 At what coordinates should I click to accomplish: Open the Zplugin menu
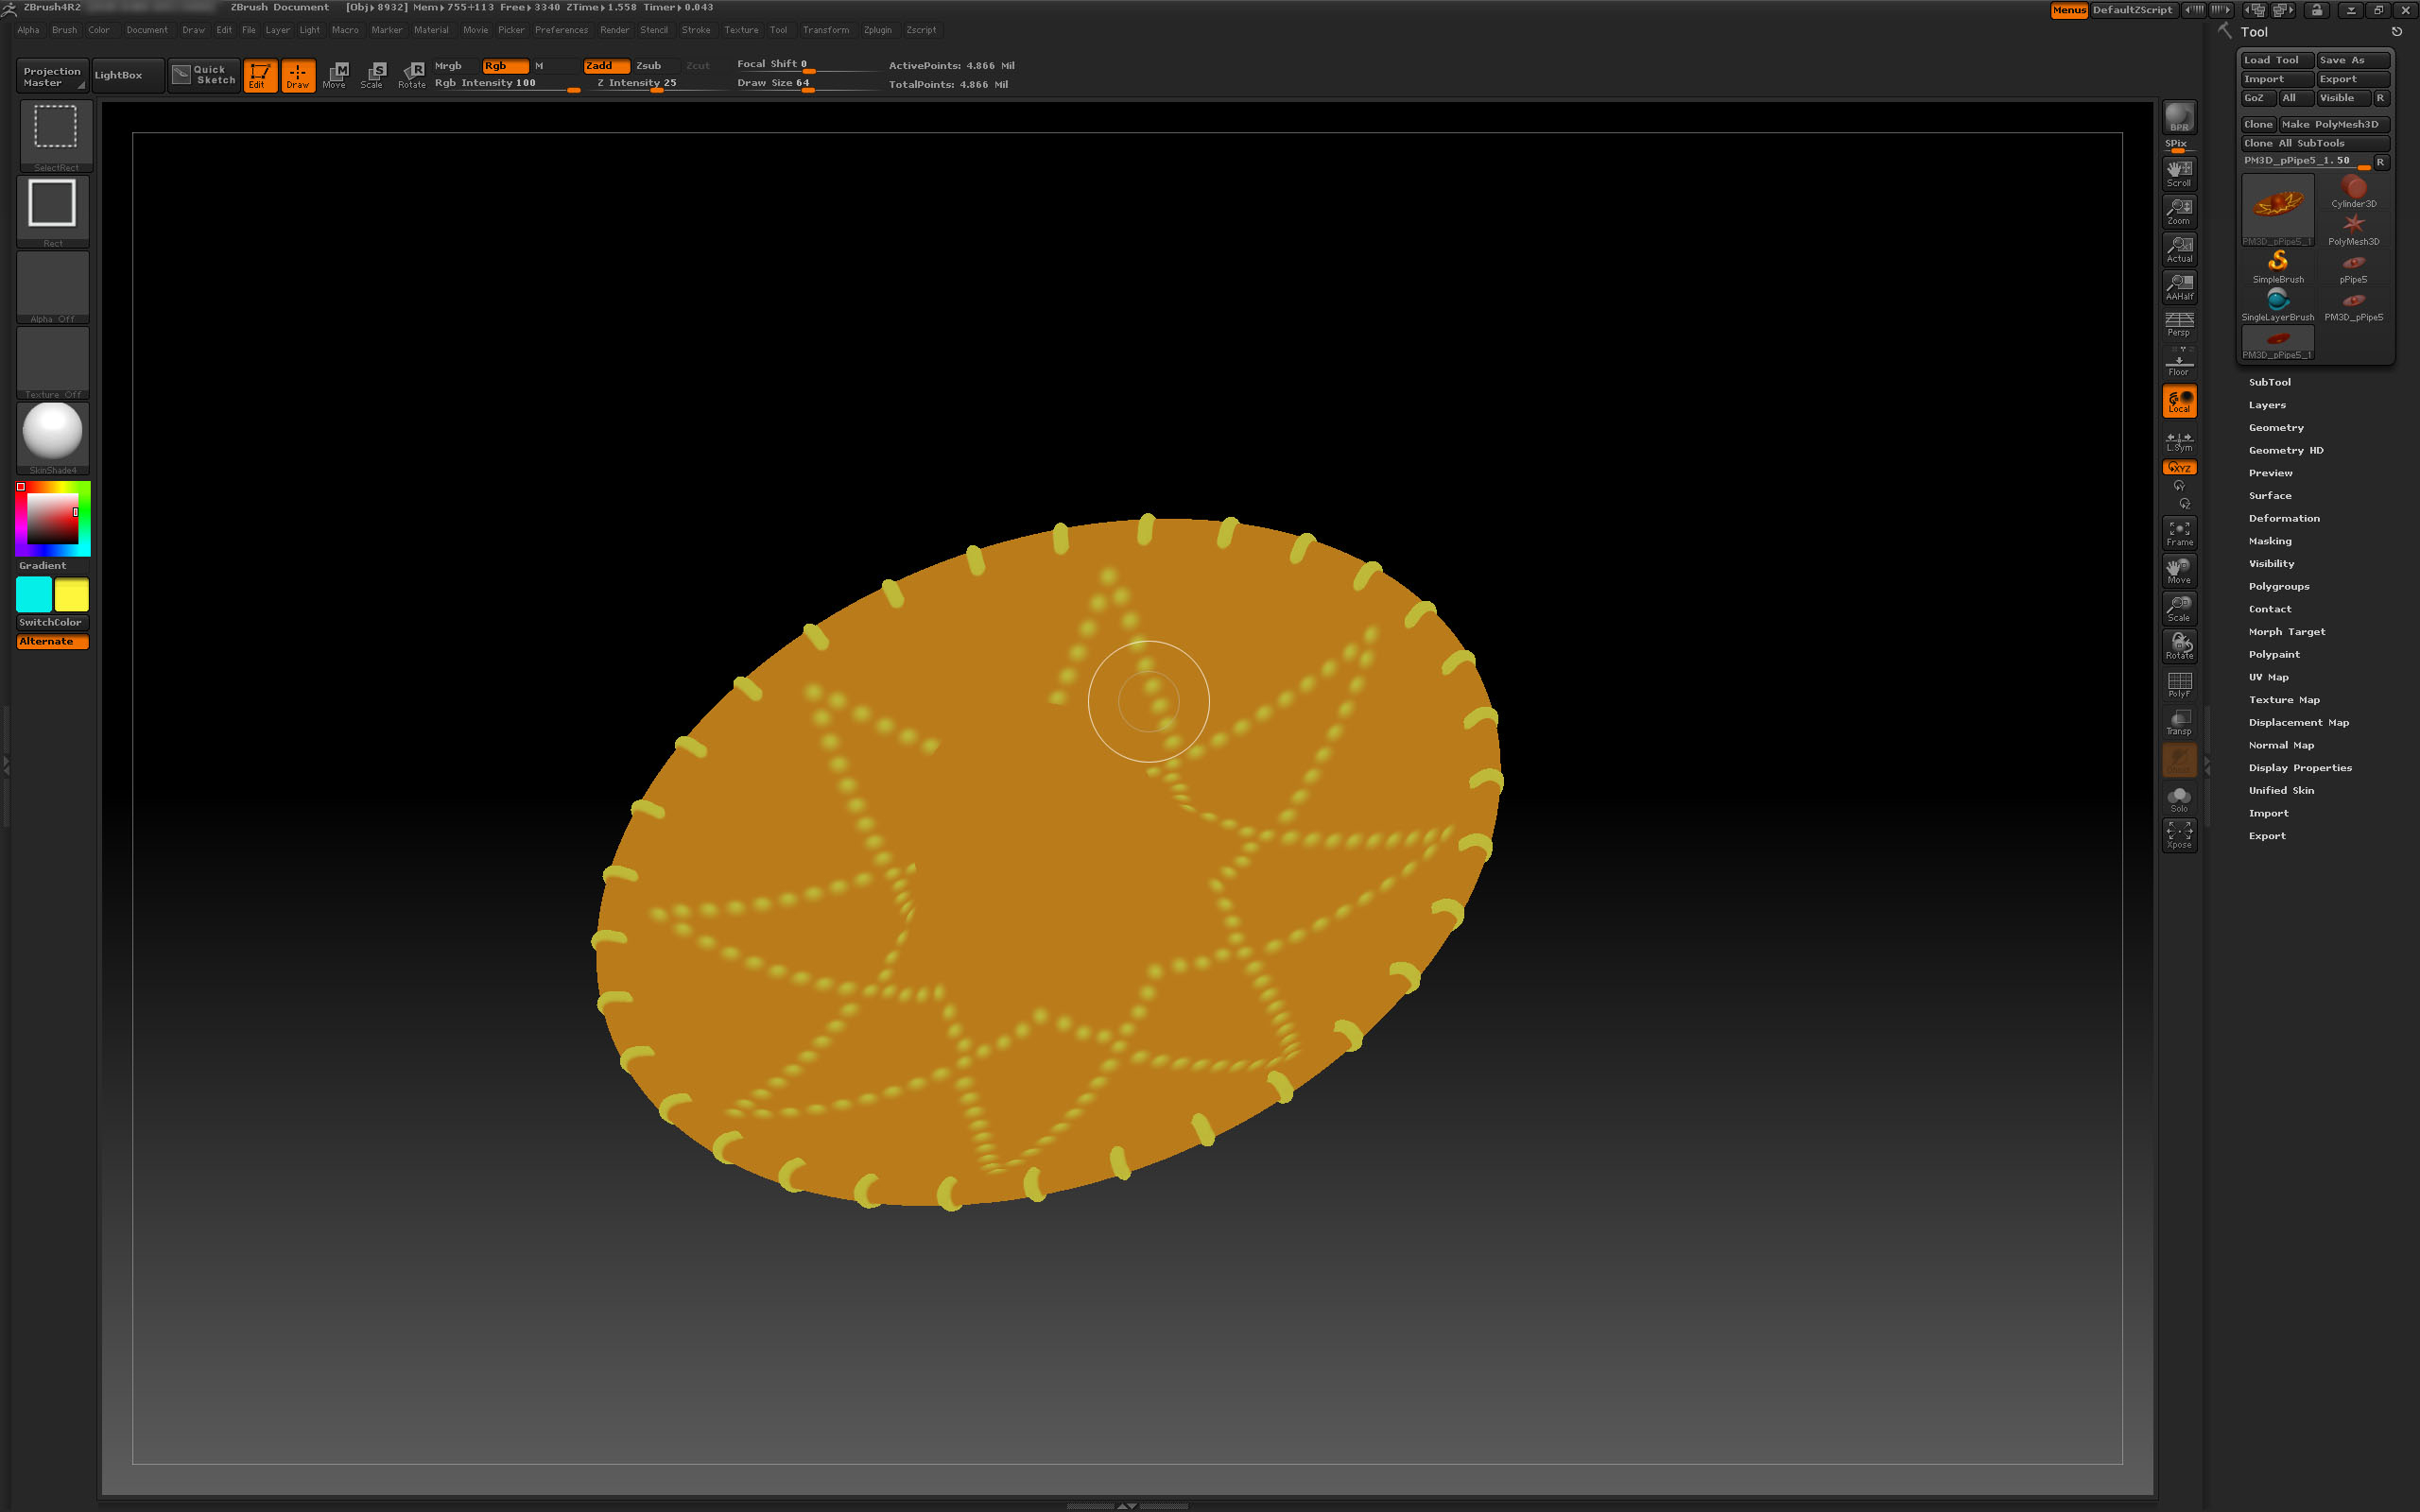pyautogui.click(x=877, y=30)
